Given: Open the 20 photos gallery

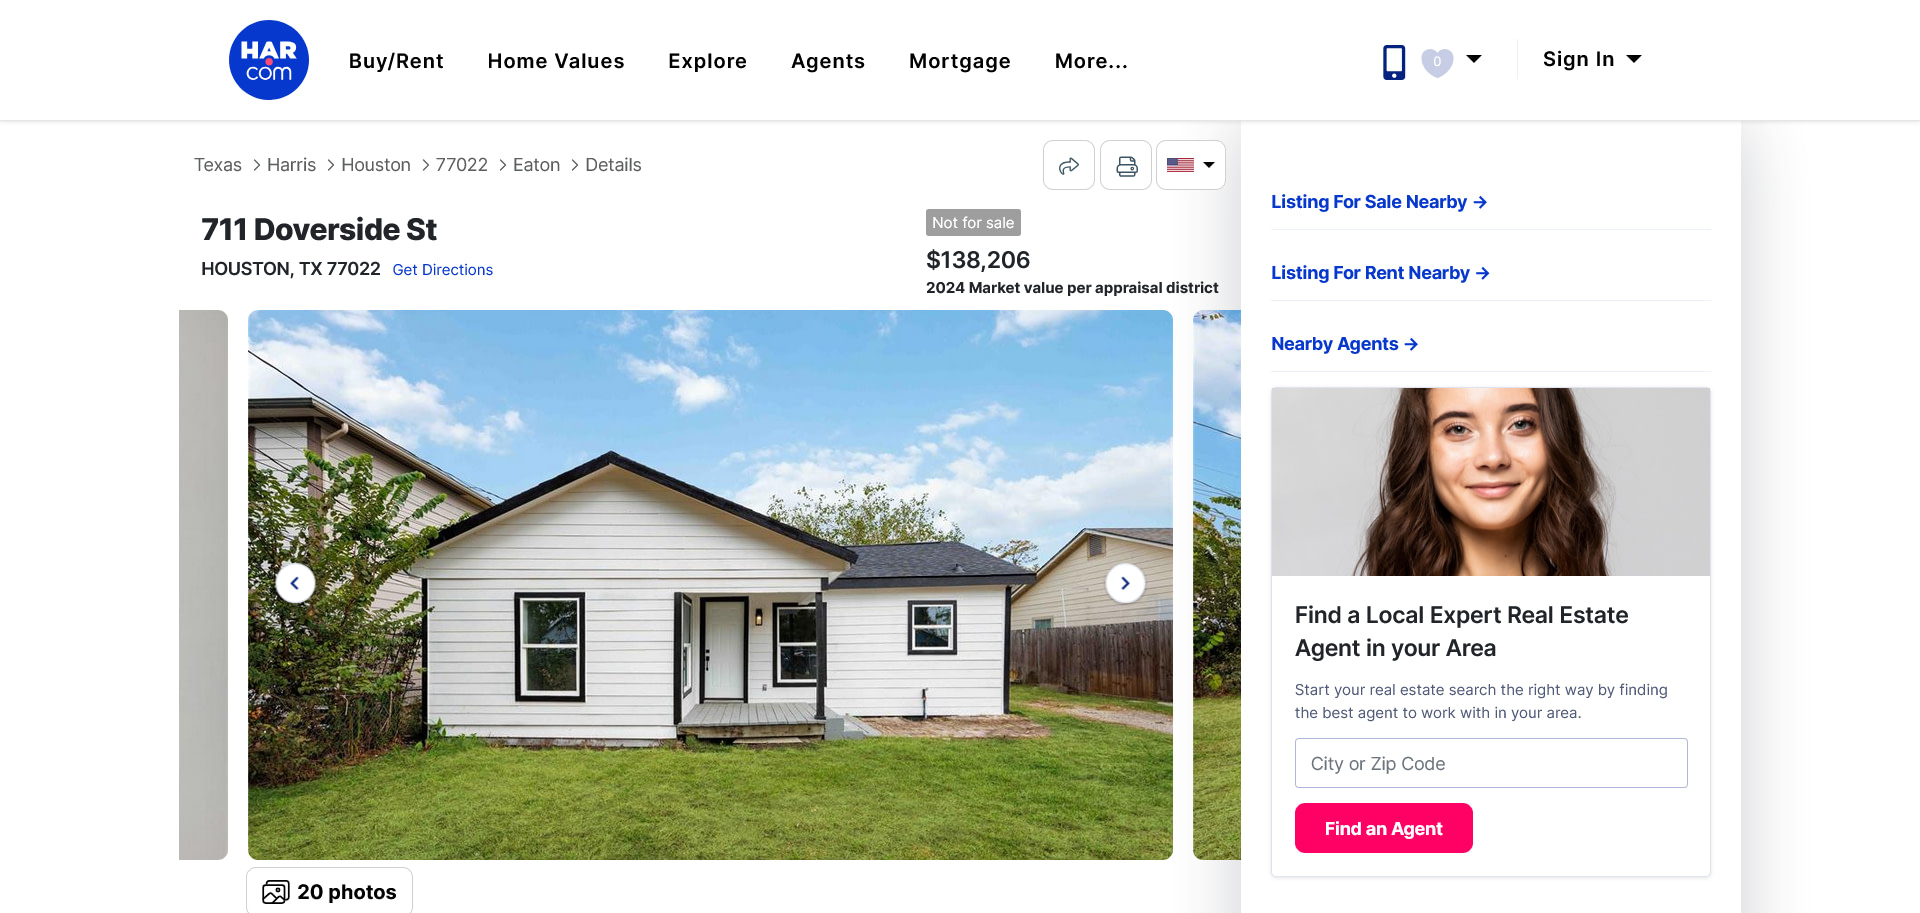Looking at the screenshot, I should tap(329, 891).
